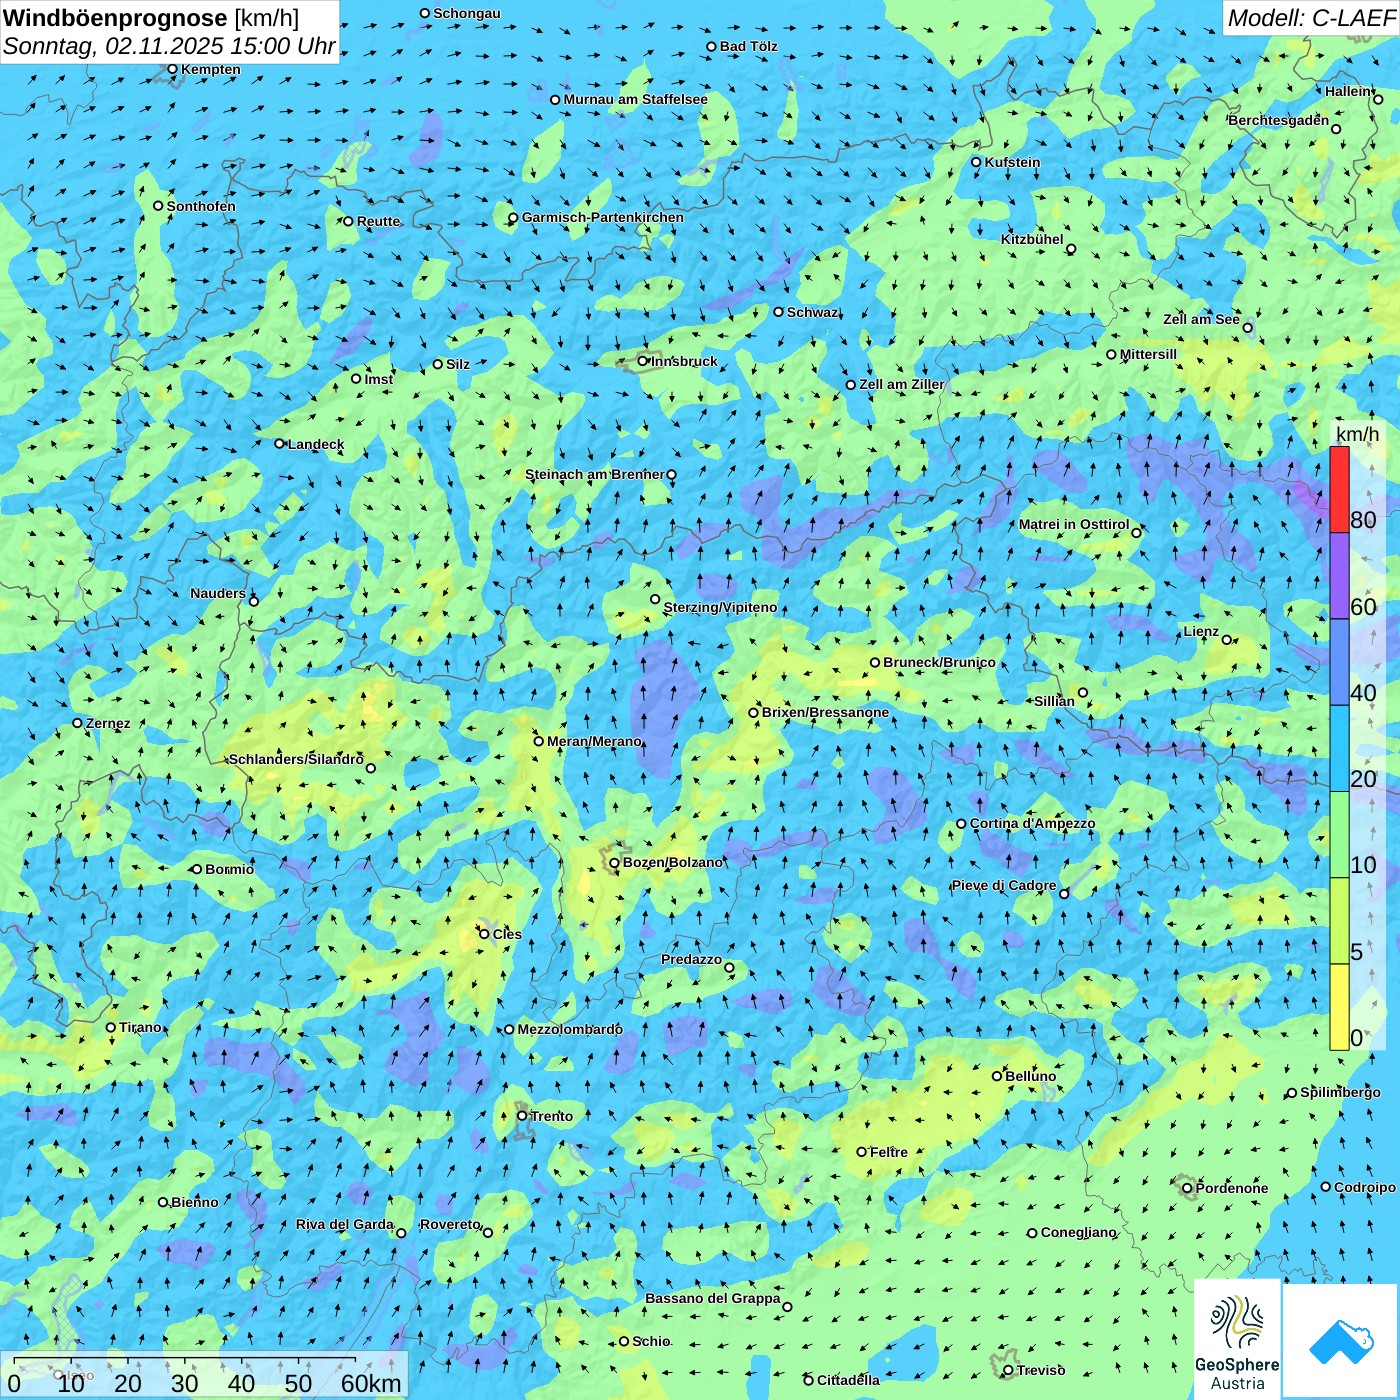Click the Schlanders/Silandro label

tap(296, 759)
